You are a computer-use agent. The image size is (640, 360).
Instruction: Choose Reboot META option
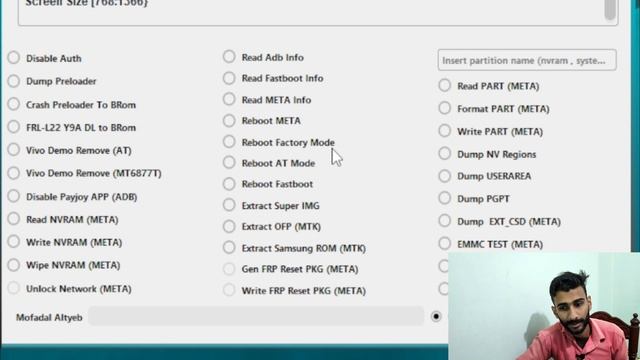pyautogui.click(x=229, y=120)
